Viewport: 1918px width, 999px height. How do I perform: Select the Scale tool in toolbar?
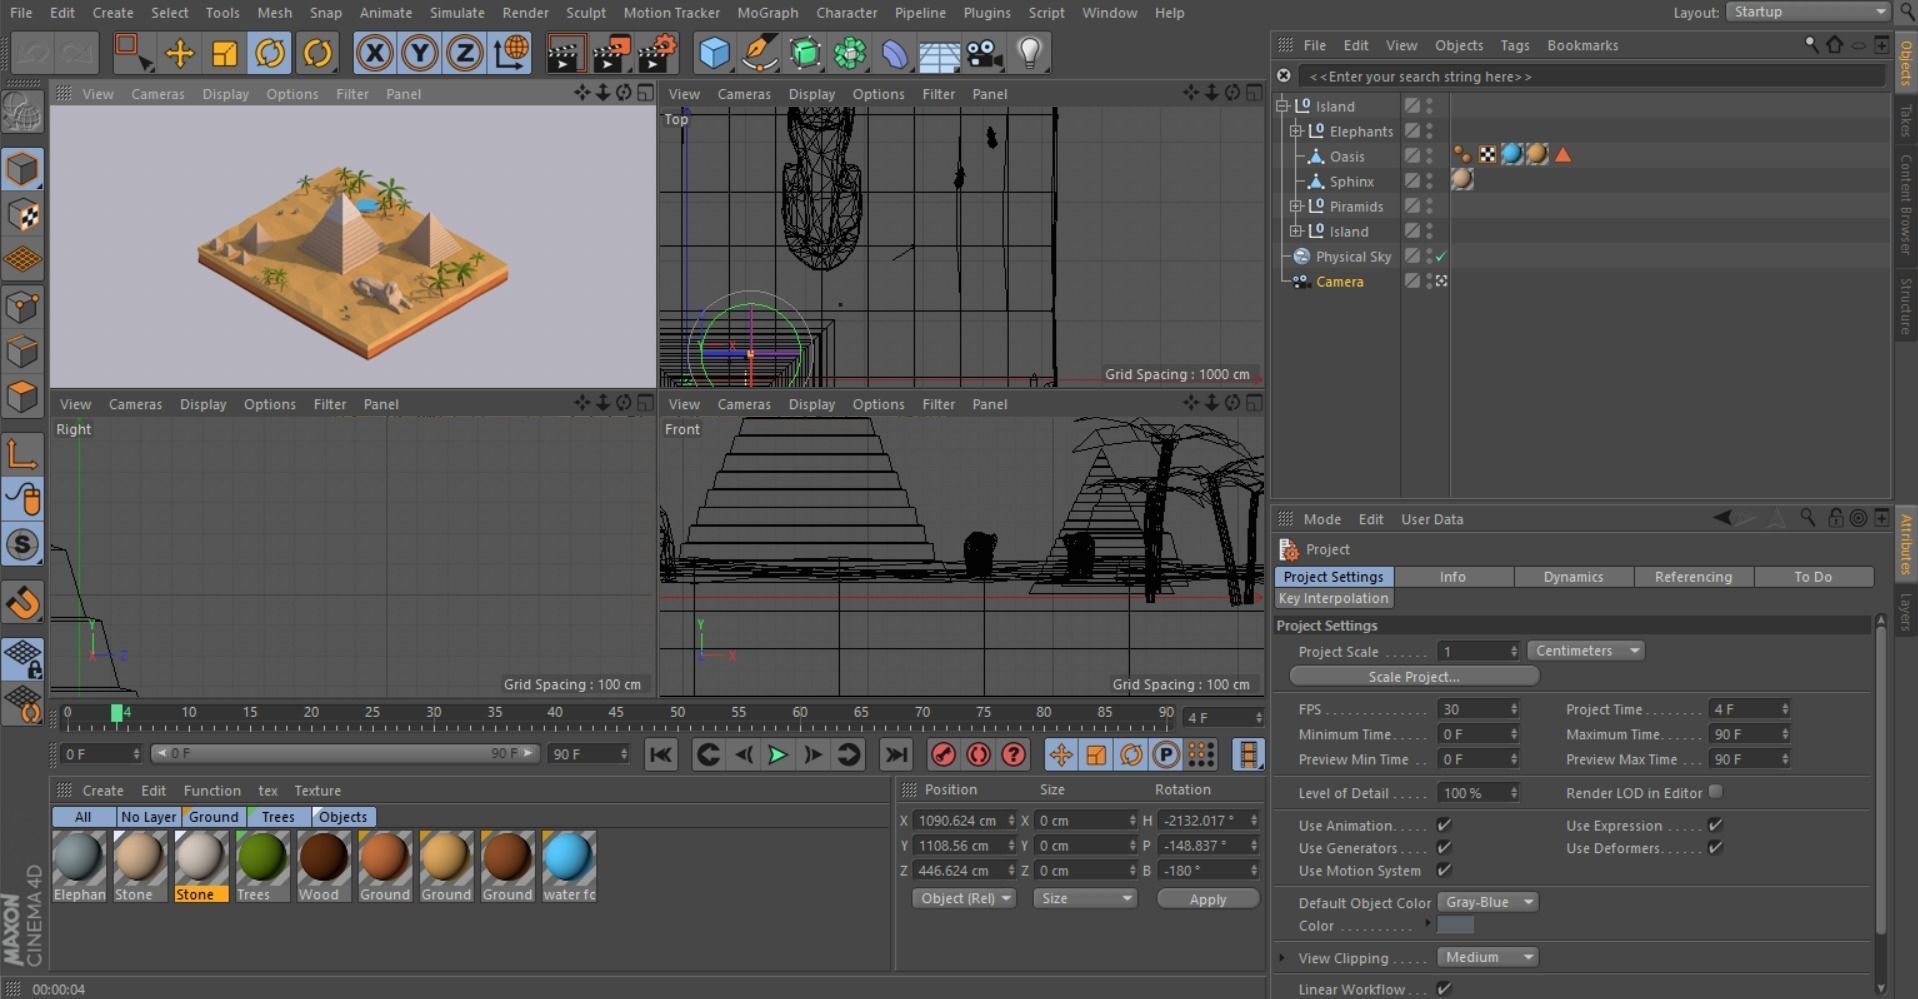(225, 52)
